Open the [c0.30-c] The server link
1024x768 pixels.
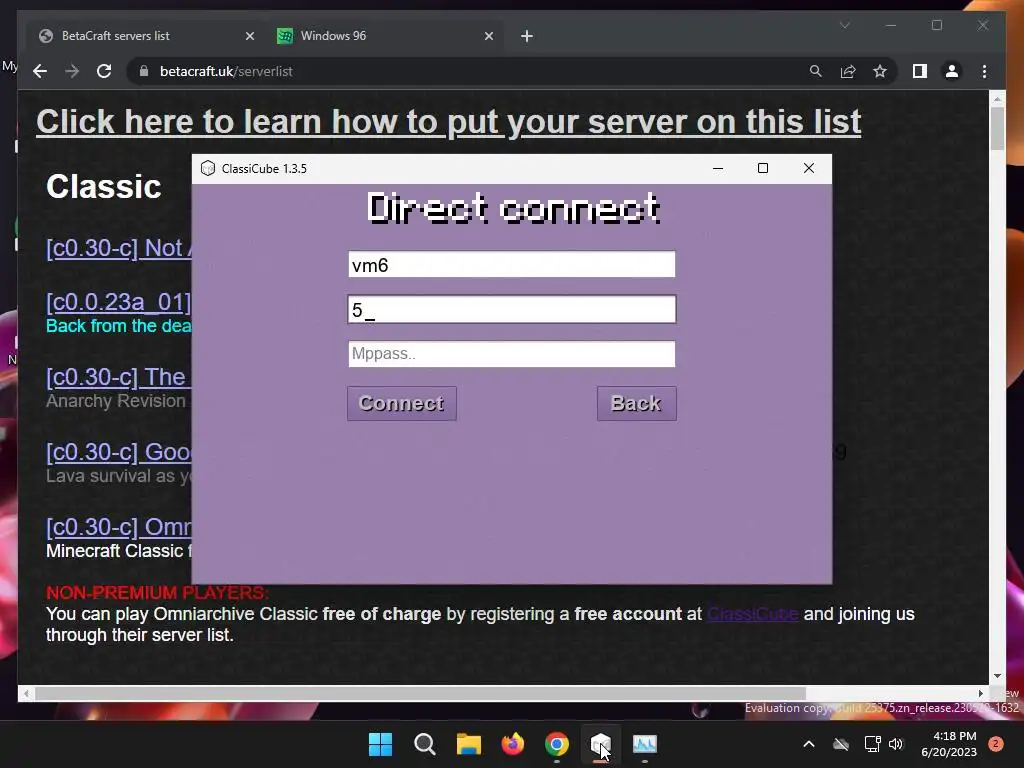pos(118,377)
